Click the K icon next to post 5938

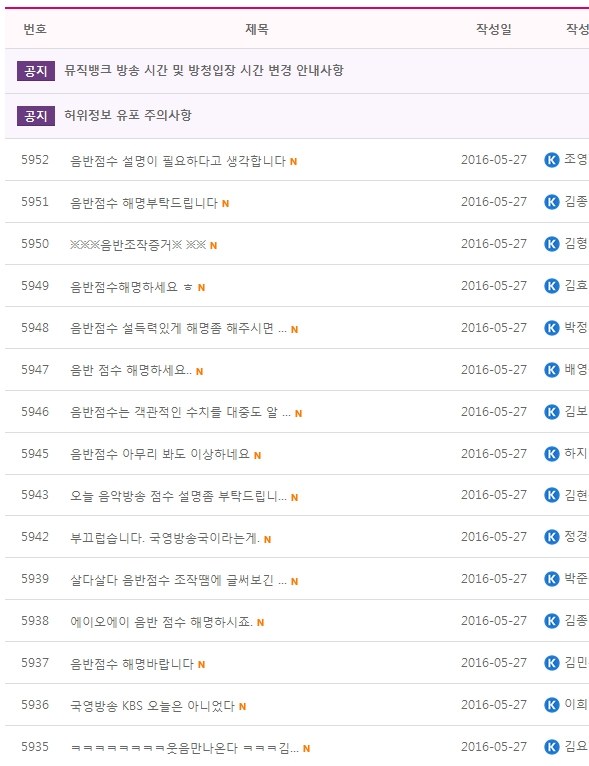click(x=551, y=621)
